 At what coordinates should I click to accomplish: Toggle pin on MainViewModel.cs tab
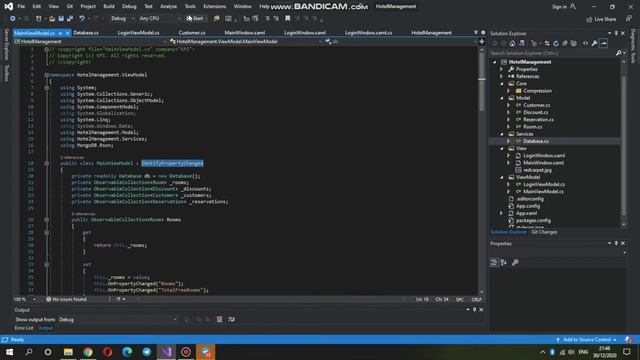click(x=60, y=33)
